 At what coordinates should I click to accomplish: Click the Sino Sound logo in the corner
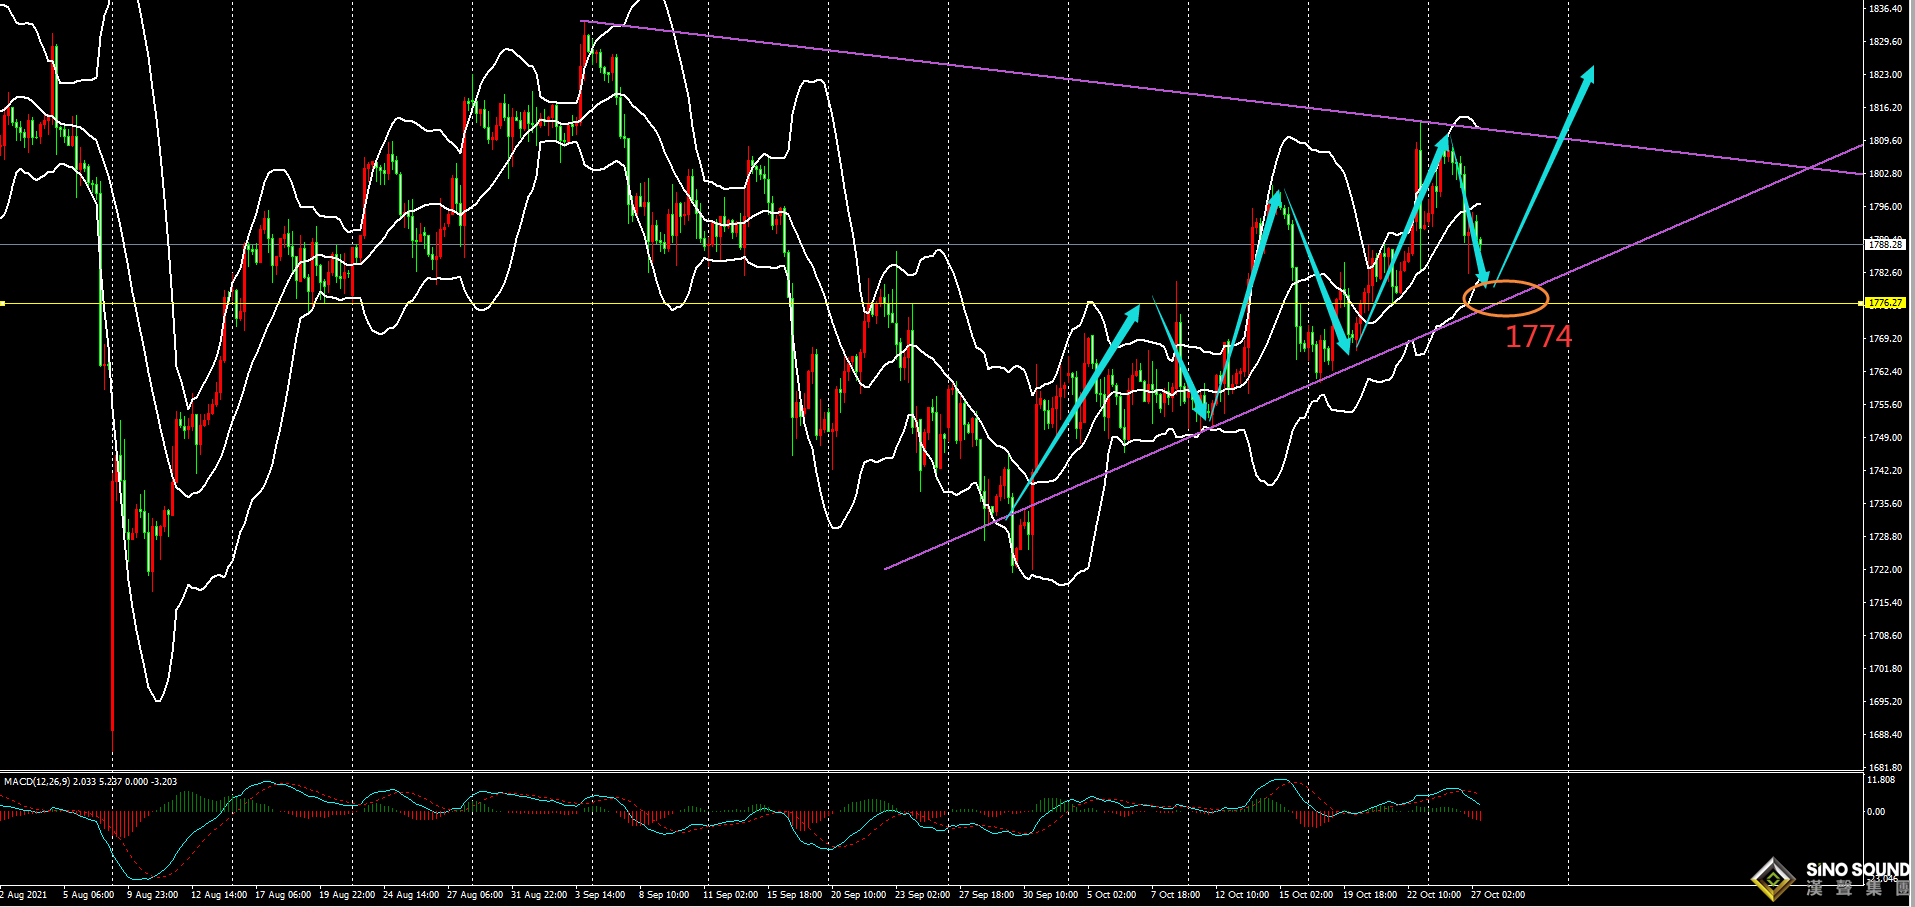point(1832,878)
